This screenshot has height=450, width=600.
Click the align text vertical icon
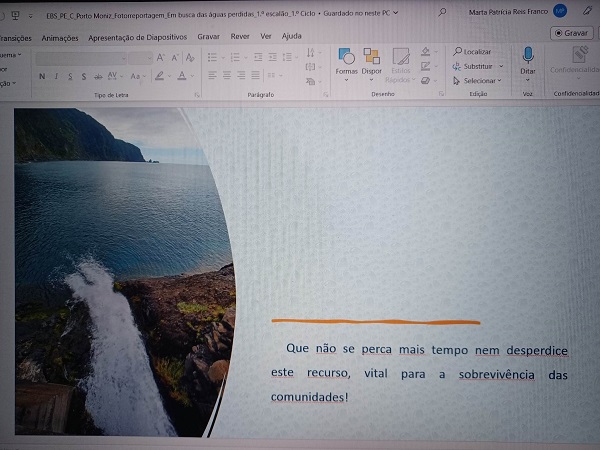pyautogui.click(x=310, y=67)
